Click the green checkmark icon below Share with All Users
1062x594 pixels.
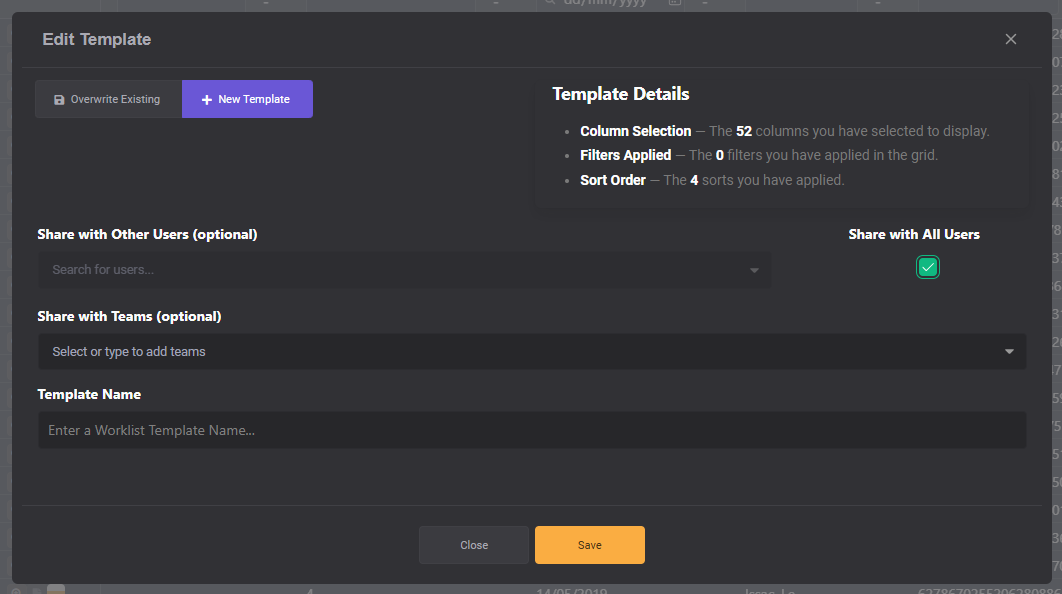tap(927, 267)
